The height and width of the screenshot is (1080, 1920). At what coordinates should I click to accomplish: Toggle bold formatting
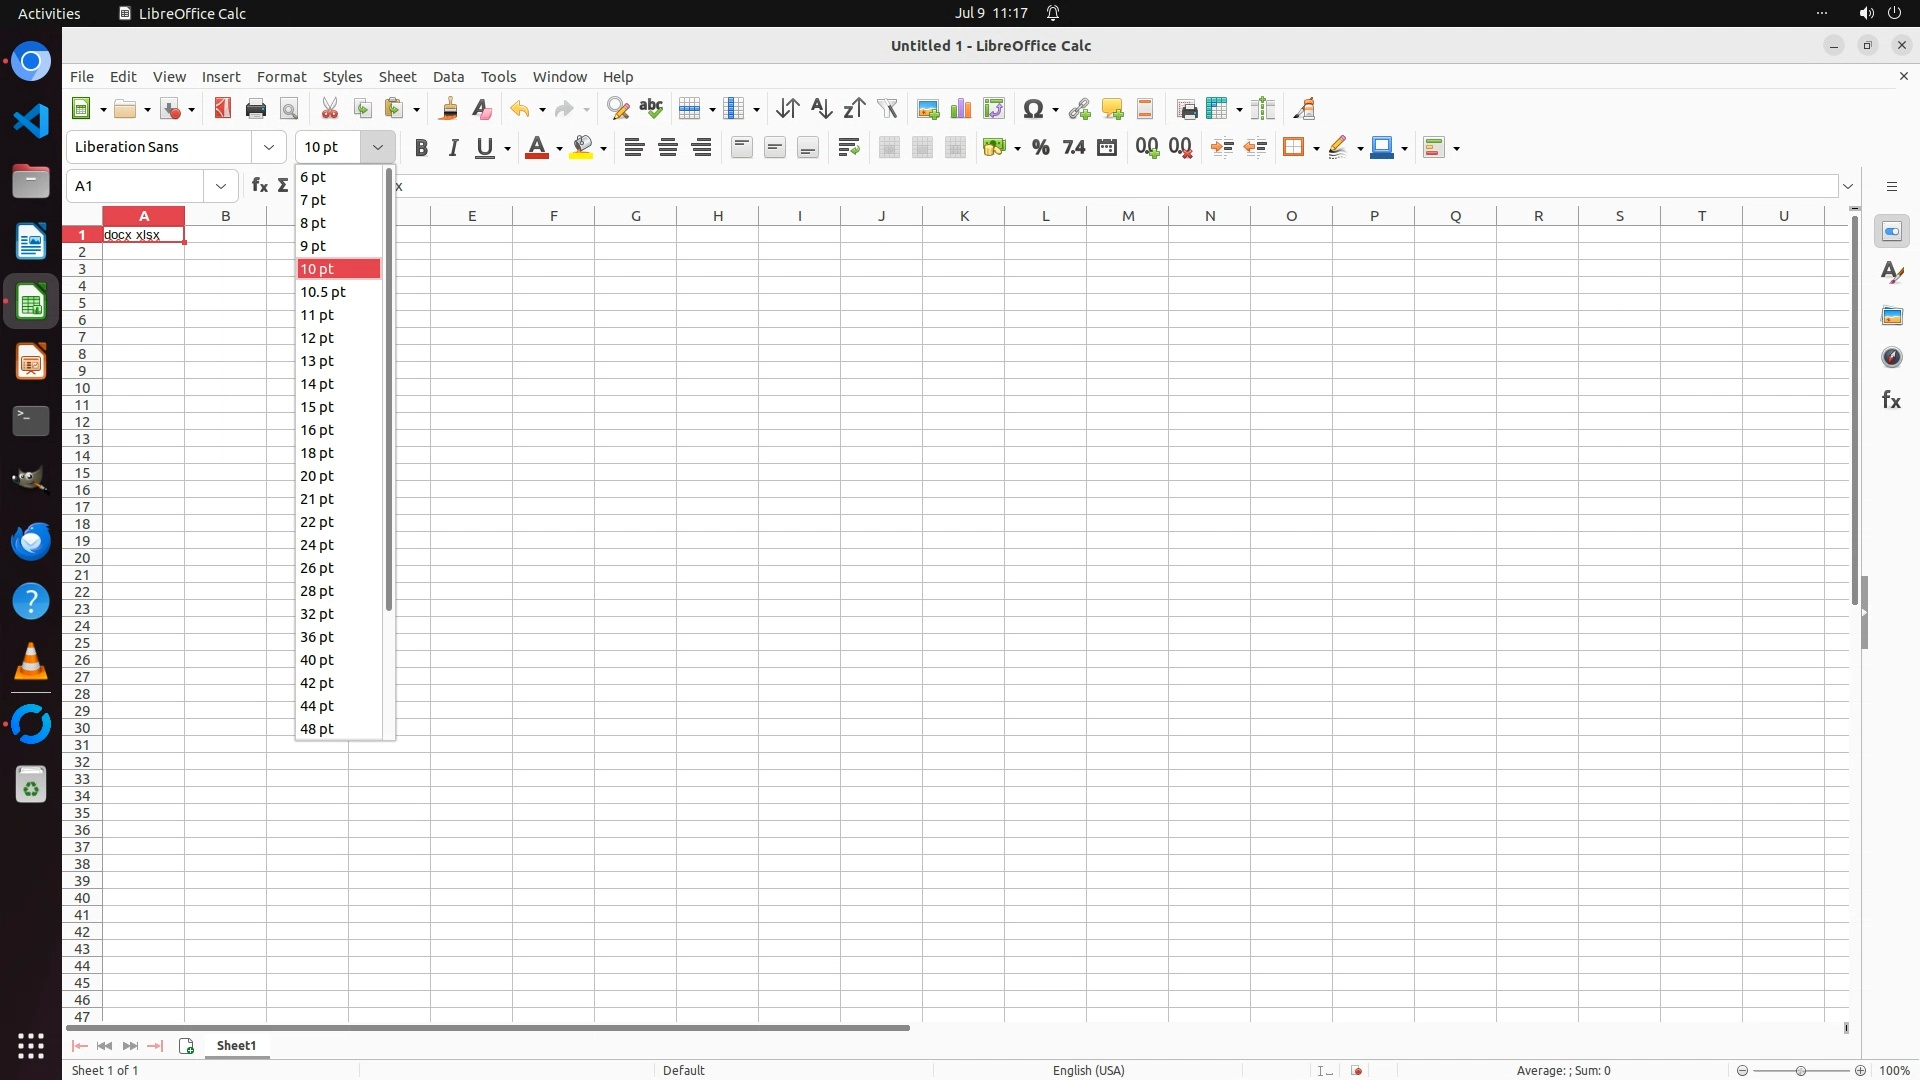point(421,148)
